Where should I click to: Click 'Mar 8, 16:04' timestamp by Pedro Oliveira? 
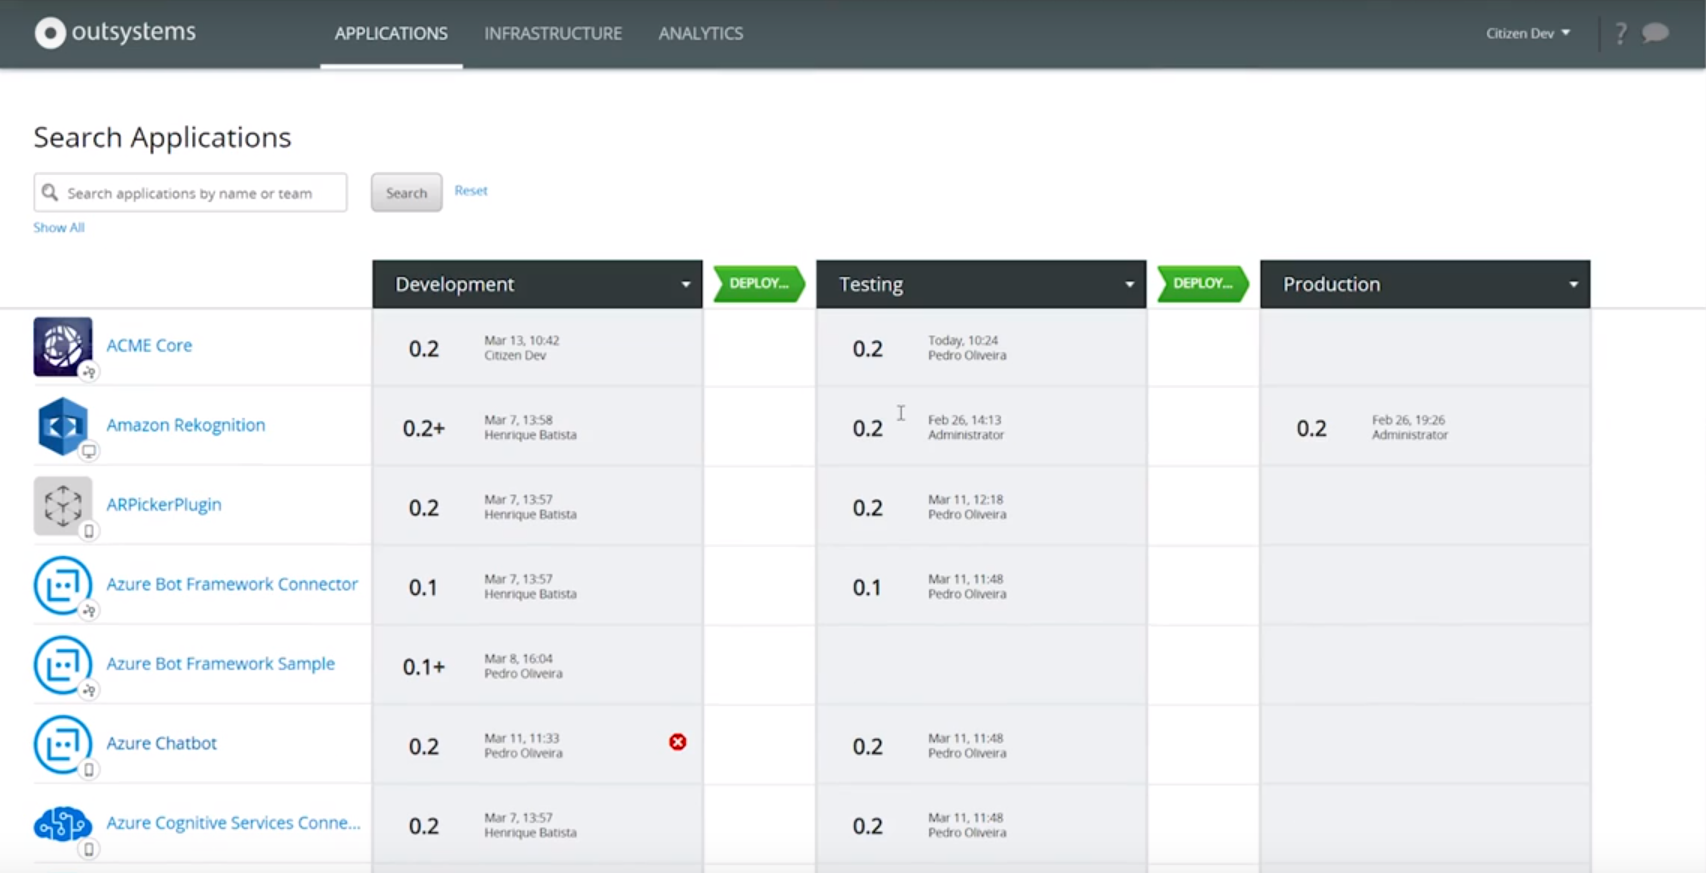click(x=519, y=658)
